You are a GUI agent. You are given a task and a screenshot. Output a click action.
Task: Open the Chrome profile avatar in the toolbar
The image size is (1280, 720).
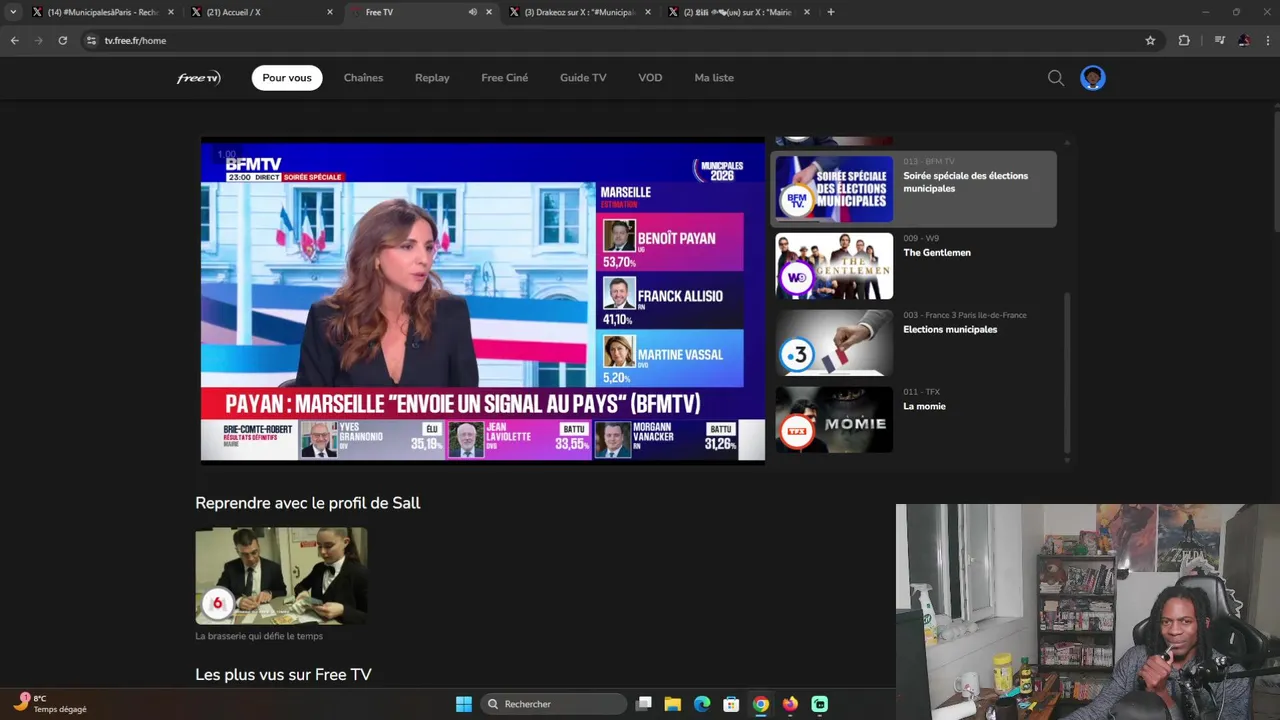1244,40
